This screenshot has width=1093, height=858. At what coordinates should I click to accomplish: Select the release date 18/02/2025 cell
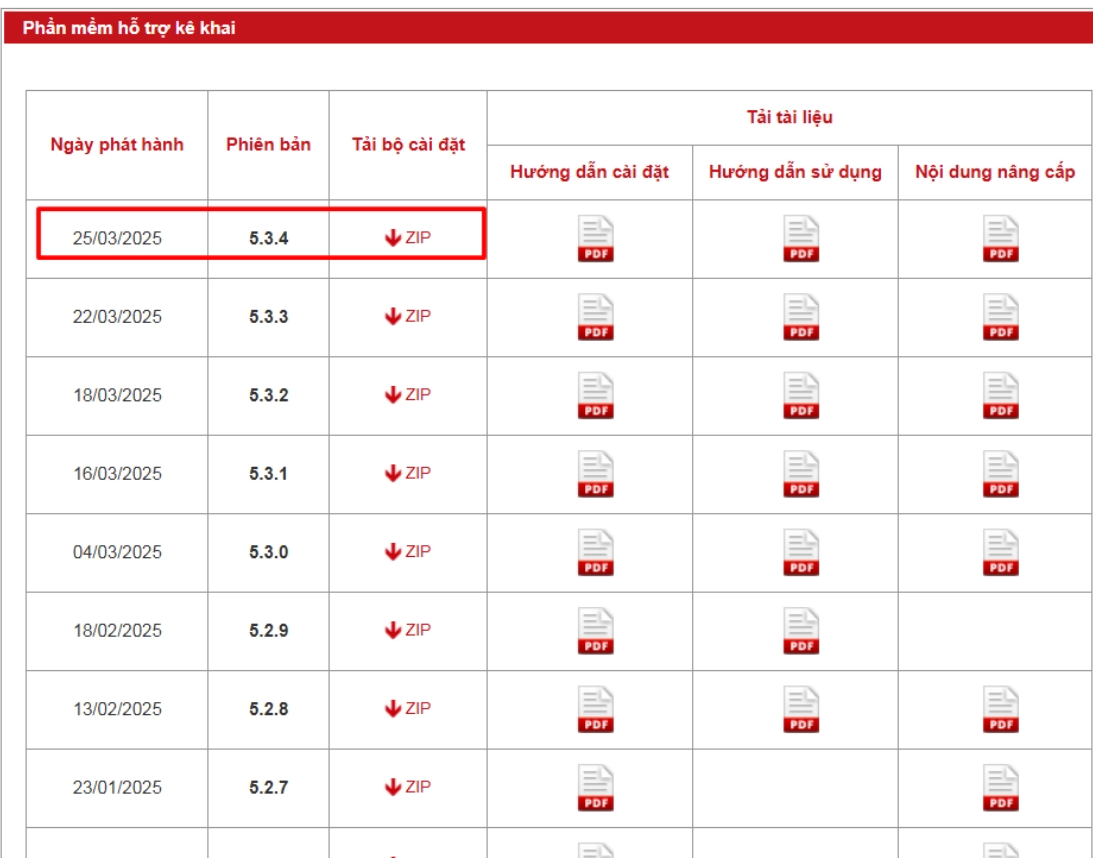(117, 631)
